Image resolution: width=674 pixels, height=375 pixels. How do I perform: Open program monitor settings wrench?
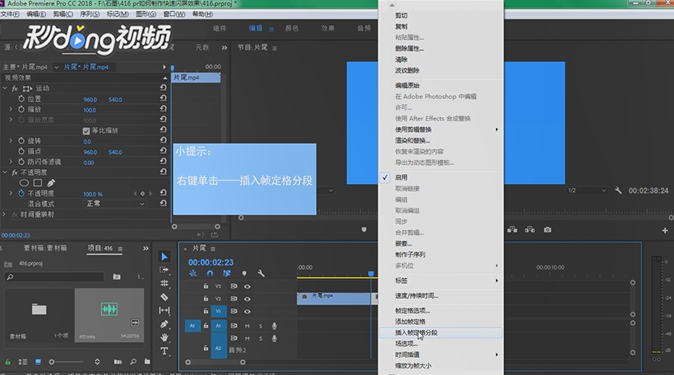coord(618,190)
